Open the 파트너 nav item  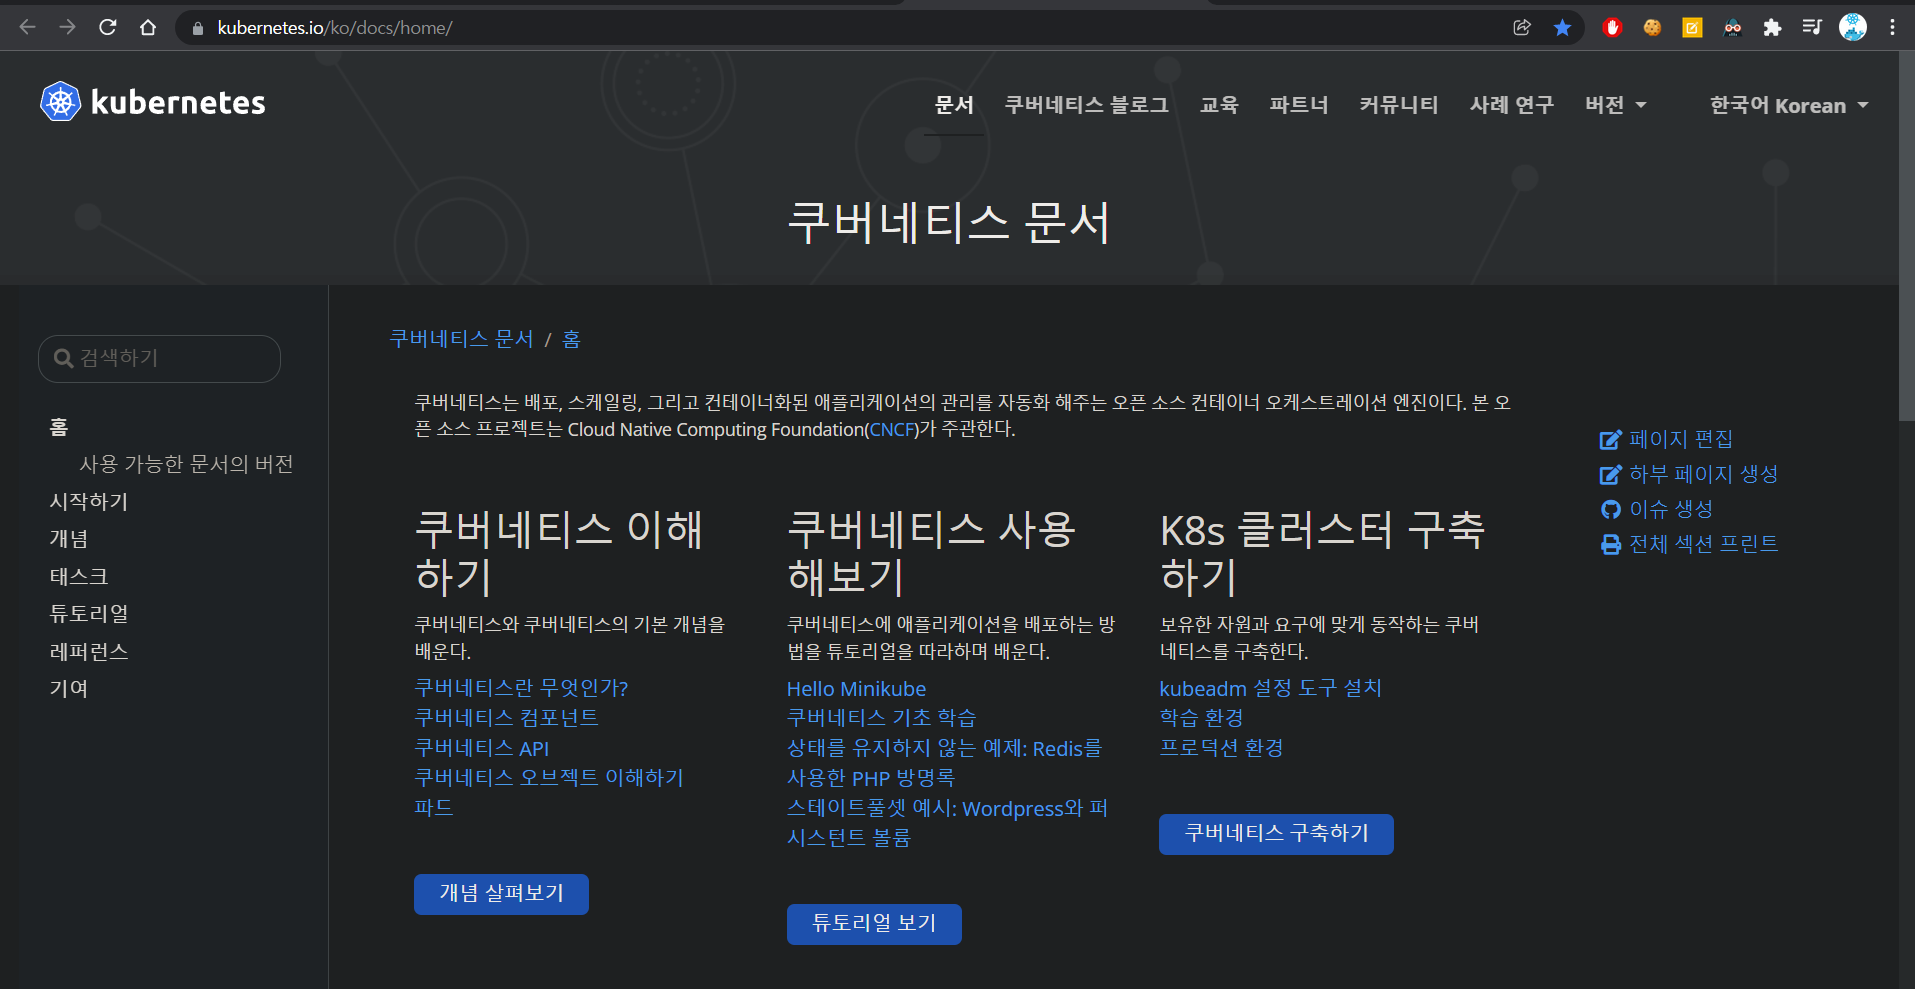(x=1299, y=104)
